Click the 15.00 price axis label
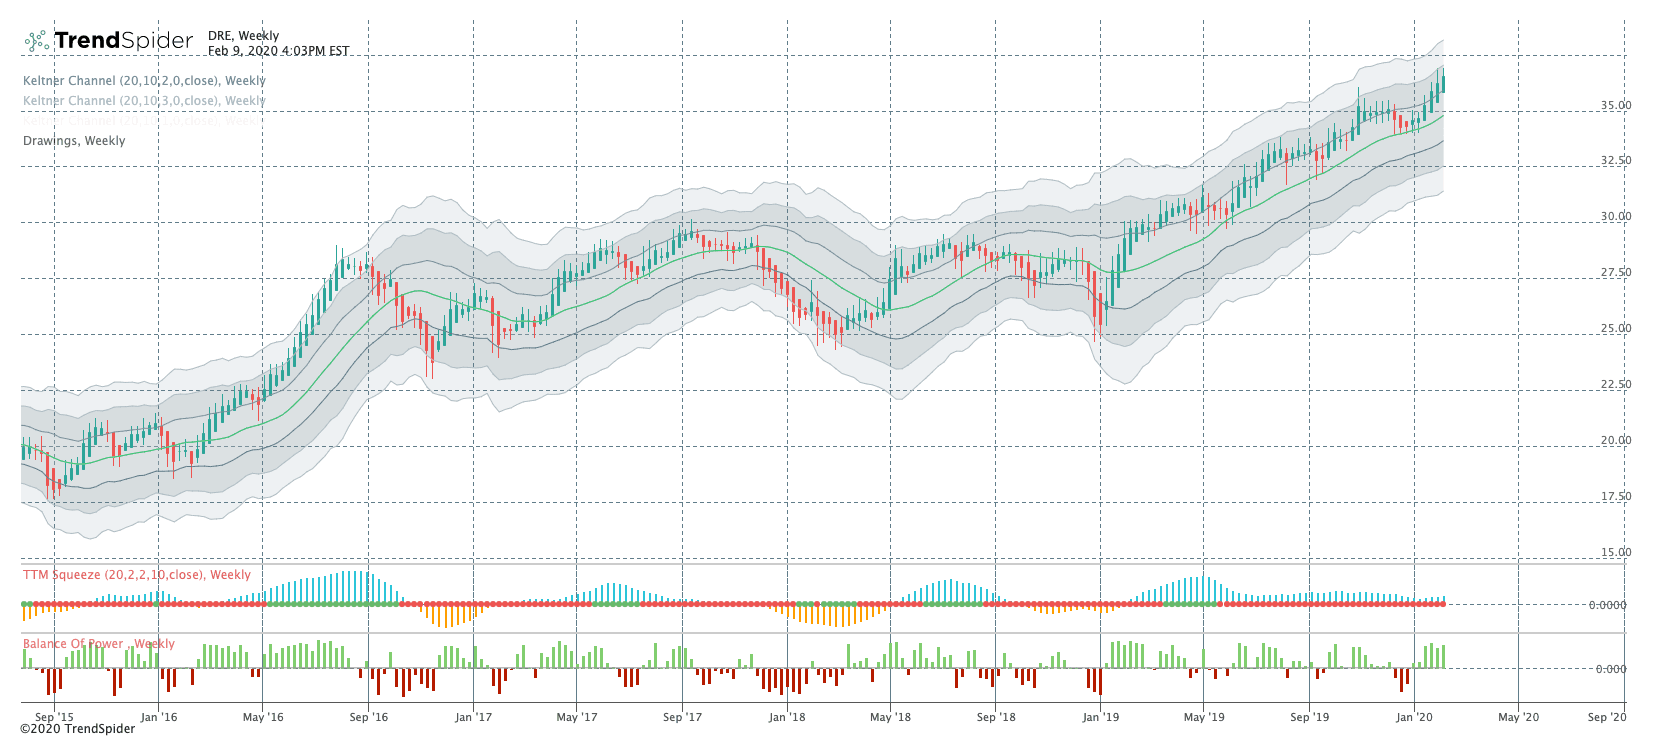Screen dimensions: 1657x748 pos(1616,552)
